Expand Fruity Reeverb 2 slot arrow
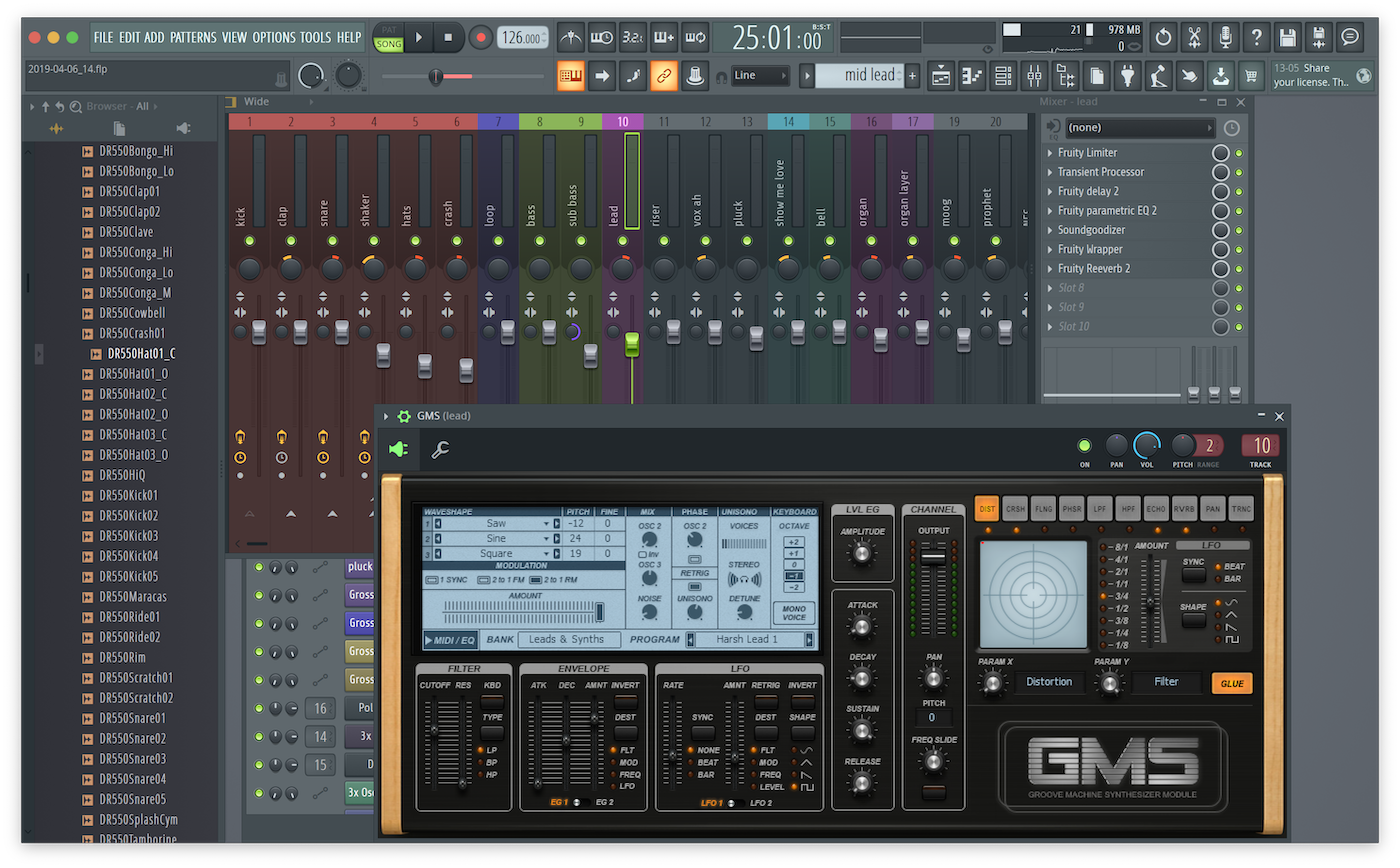 click(1050, 269)
